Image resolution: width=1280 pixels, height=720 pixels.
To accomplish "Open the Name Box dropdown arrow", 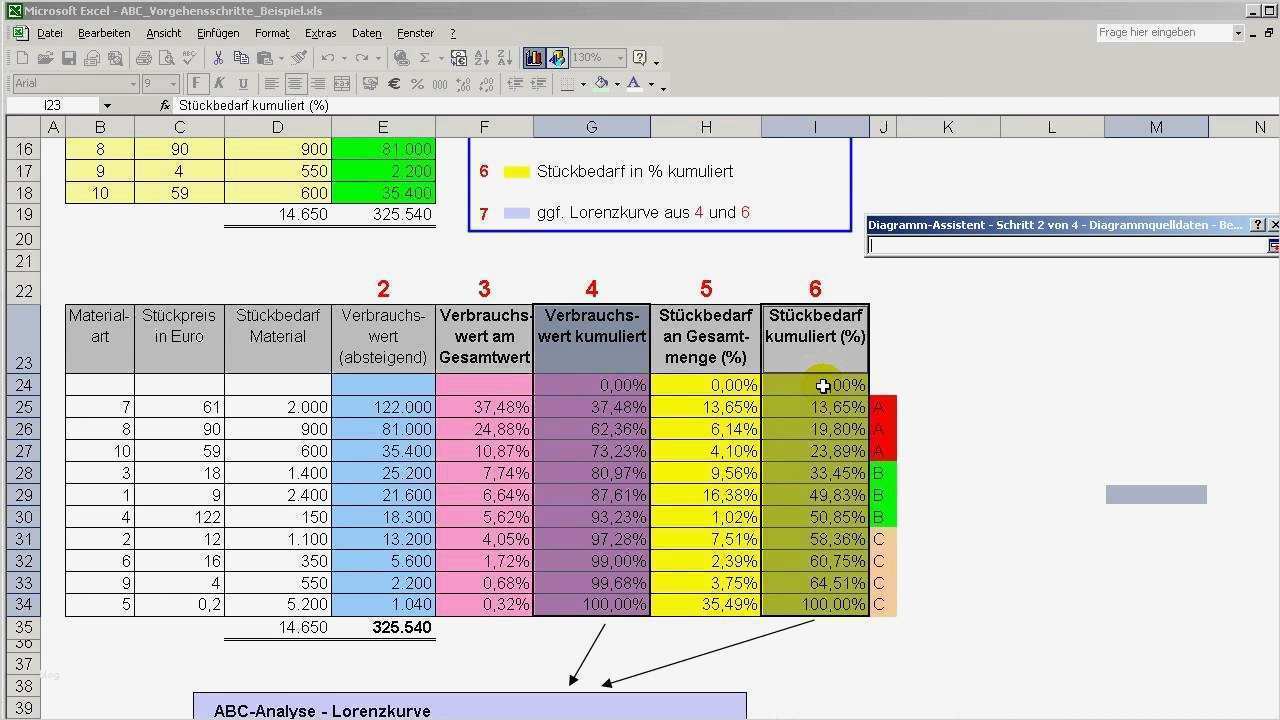I will (107, 106).
